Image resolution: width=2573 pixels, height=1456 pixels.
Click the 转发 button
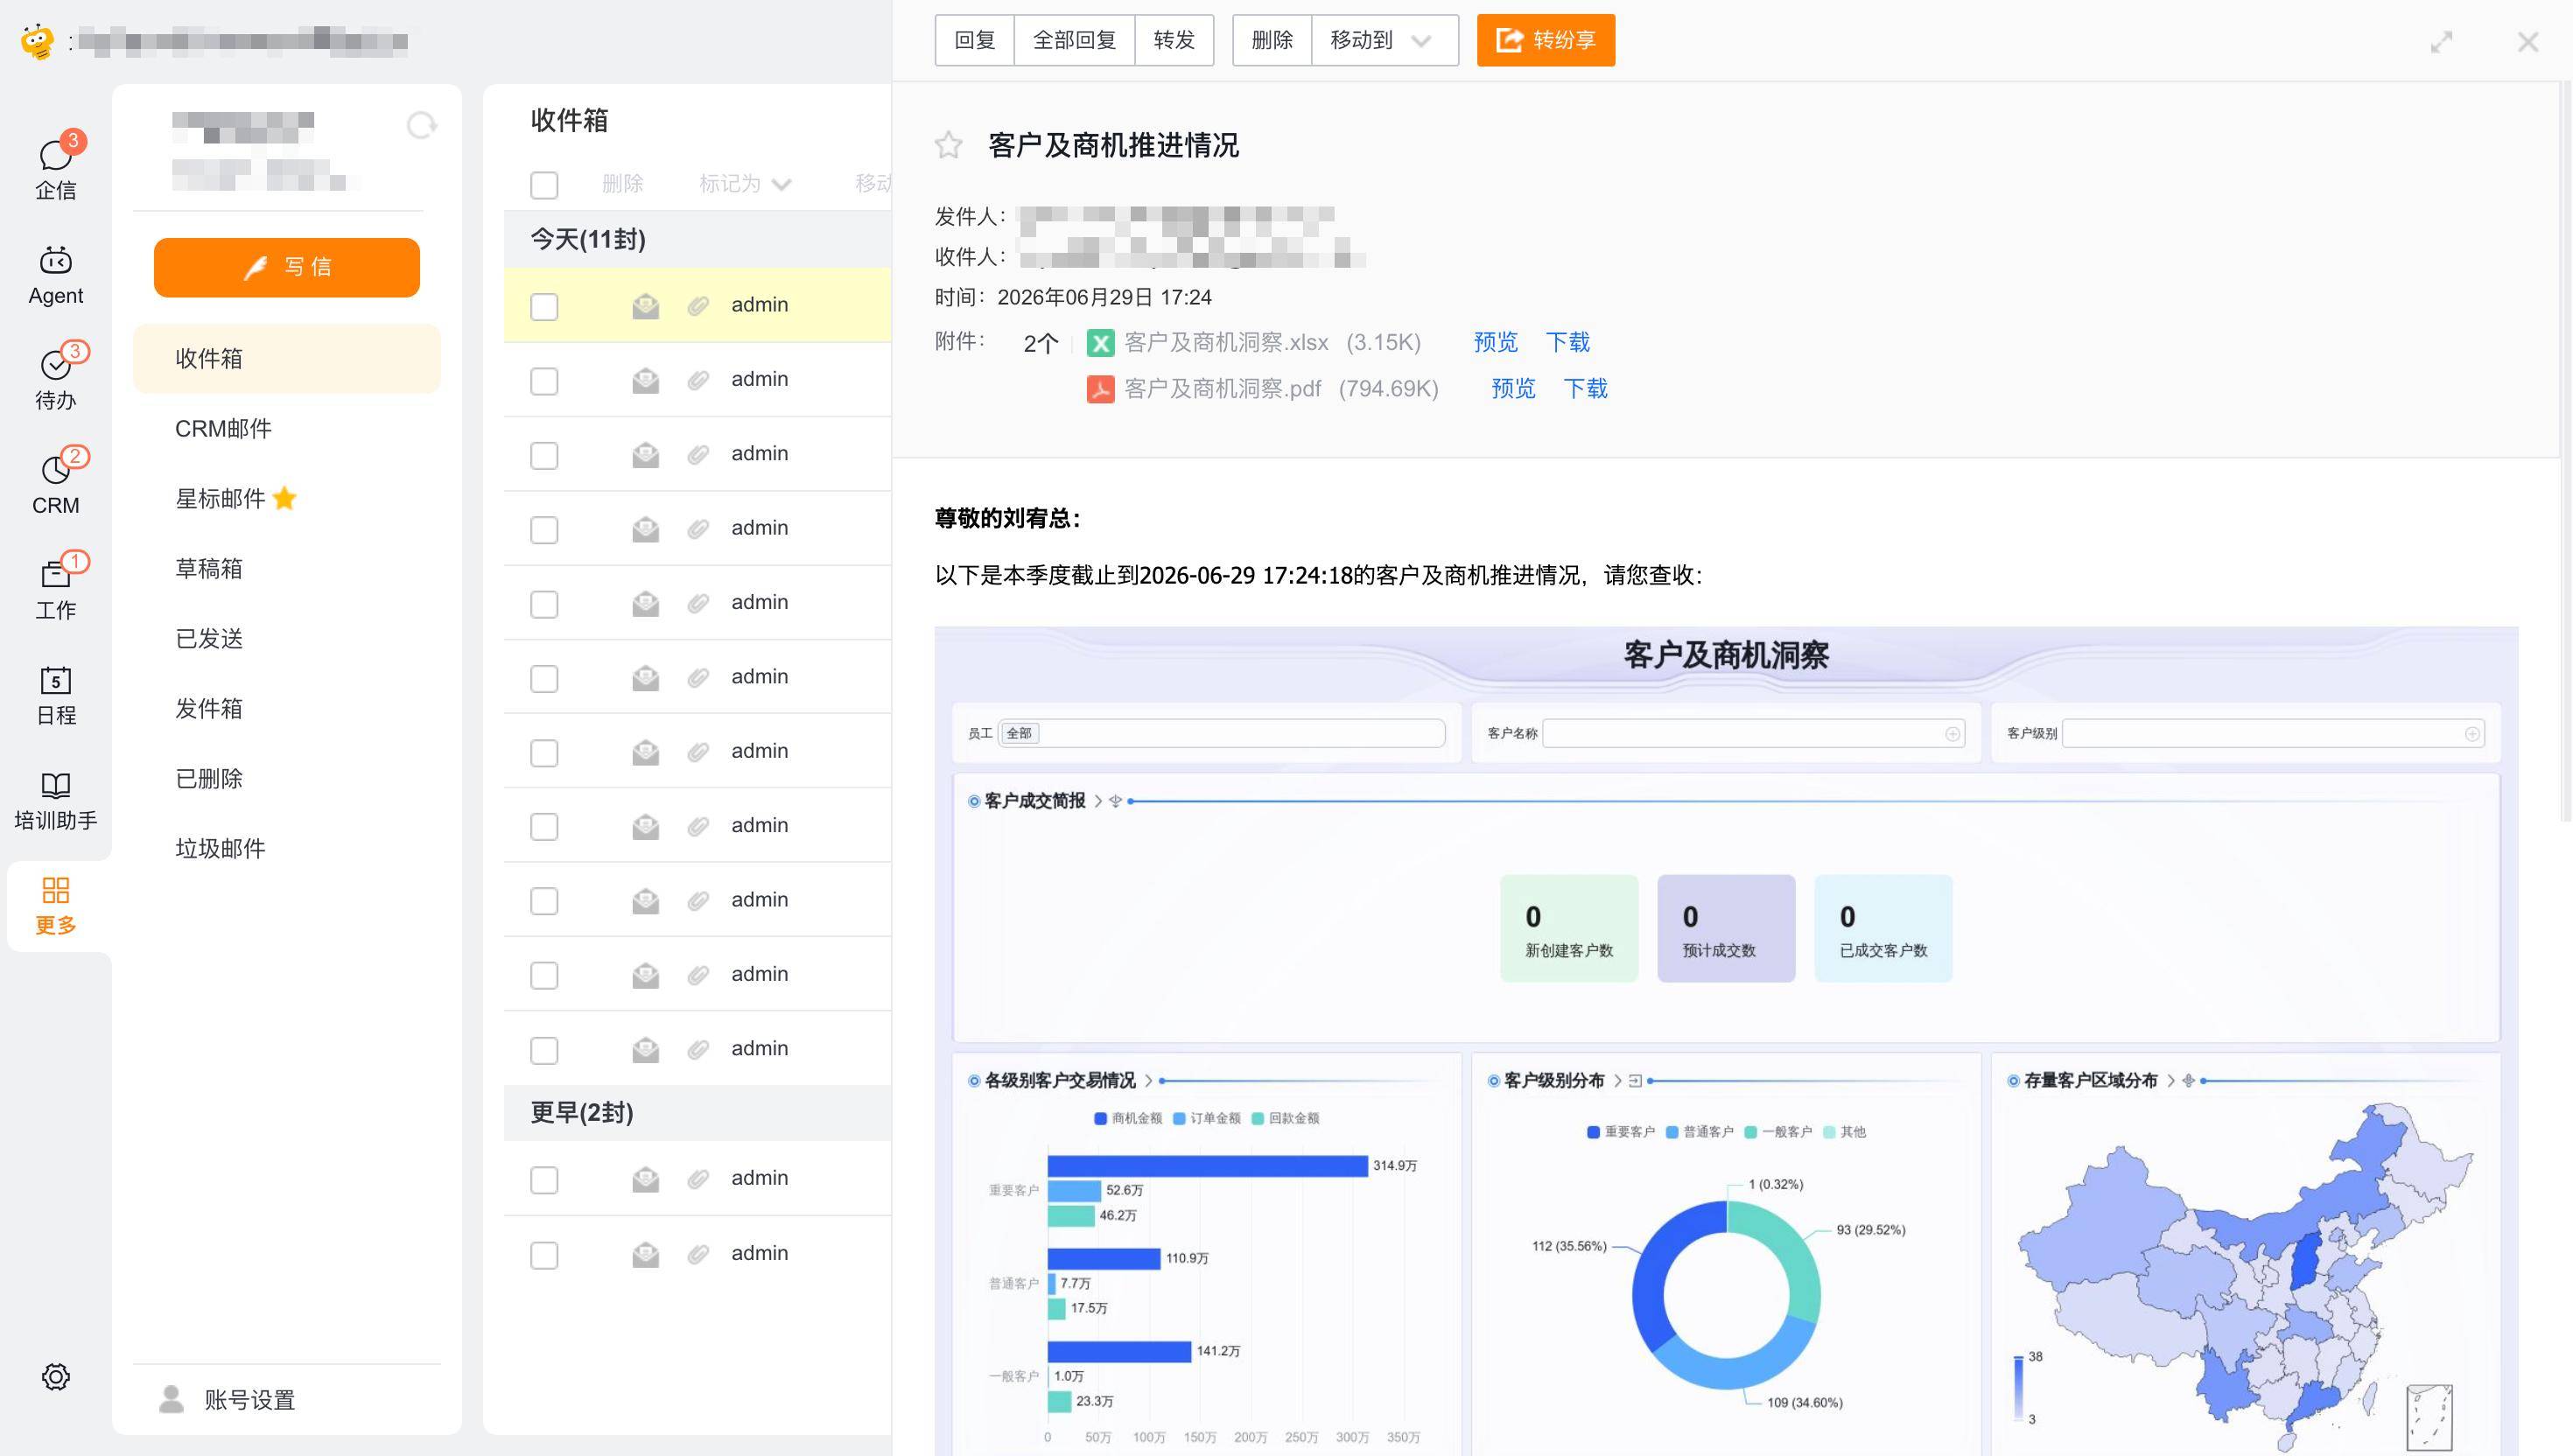[x=1174, y=40]
